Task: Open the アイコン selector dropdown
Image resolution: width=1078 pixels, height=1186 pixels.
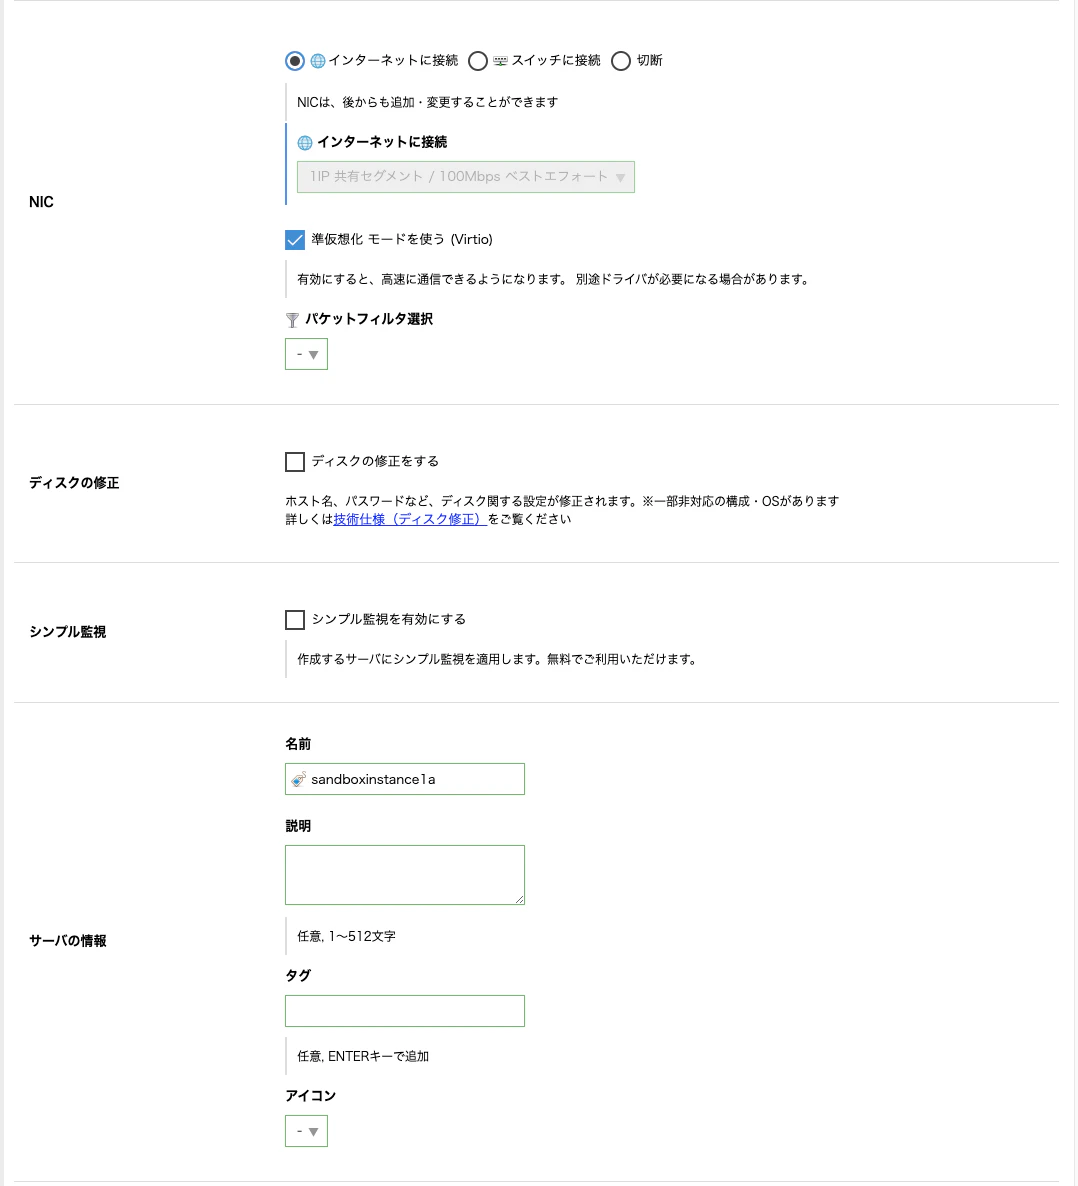Action: coord(306,1130)
